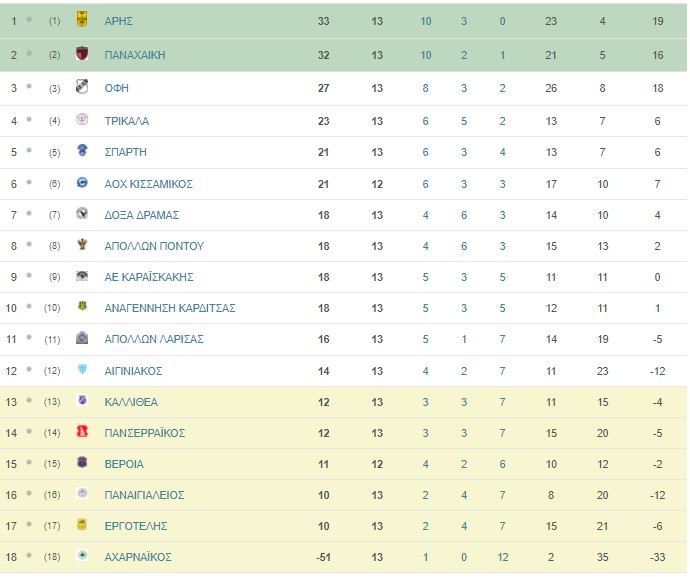Image resolution: width=690 pixels, height=577 pixels.
Task: Click the ΑΟΧ ΚΙΣΣΑΜΙΚΟΣ round blue logo
Action: pyautogui.click(x=82, y=182)
